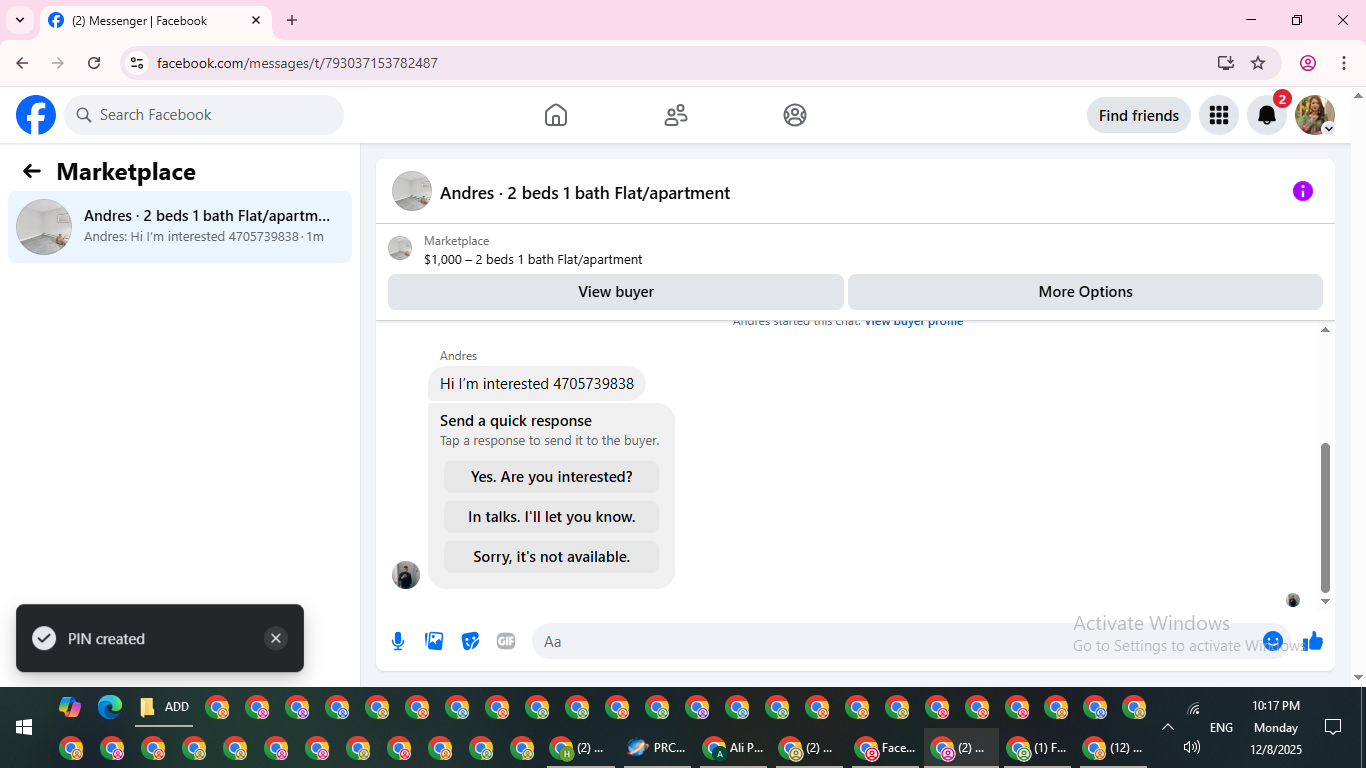
Task: Open Windows notification center
Action: 1332,727
